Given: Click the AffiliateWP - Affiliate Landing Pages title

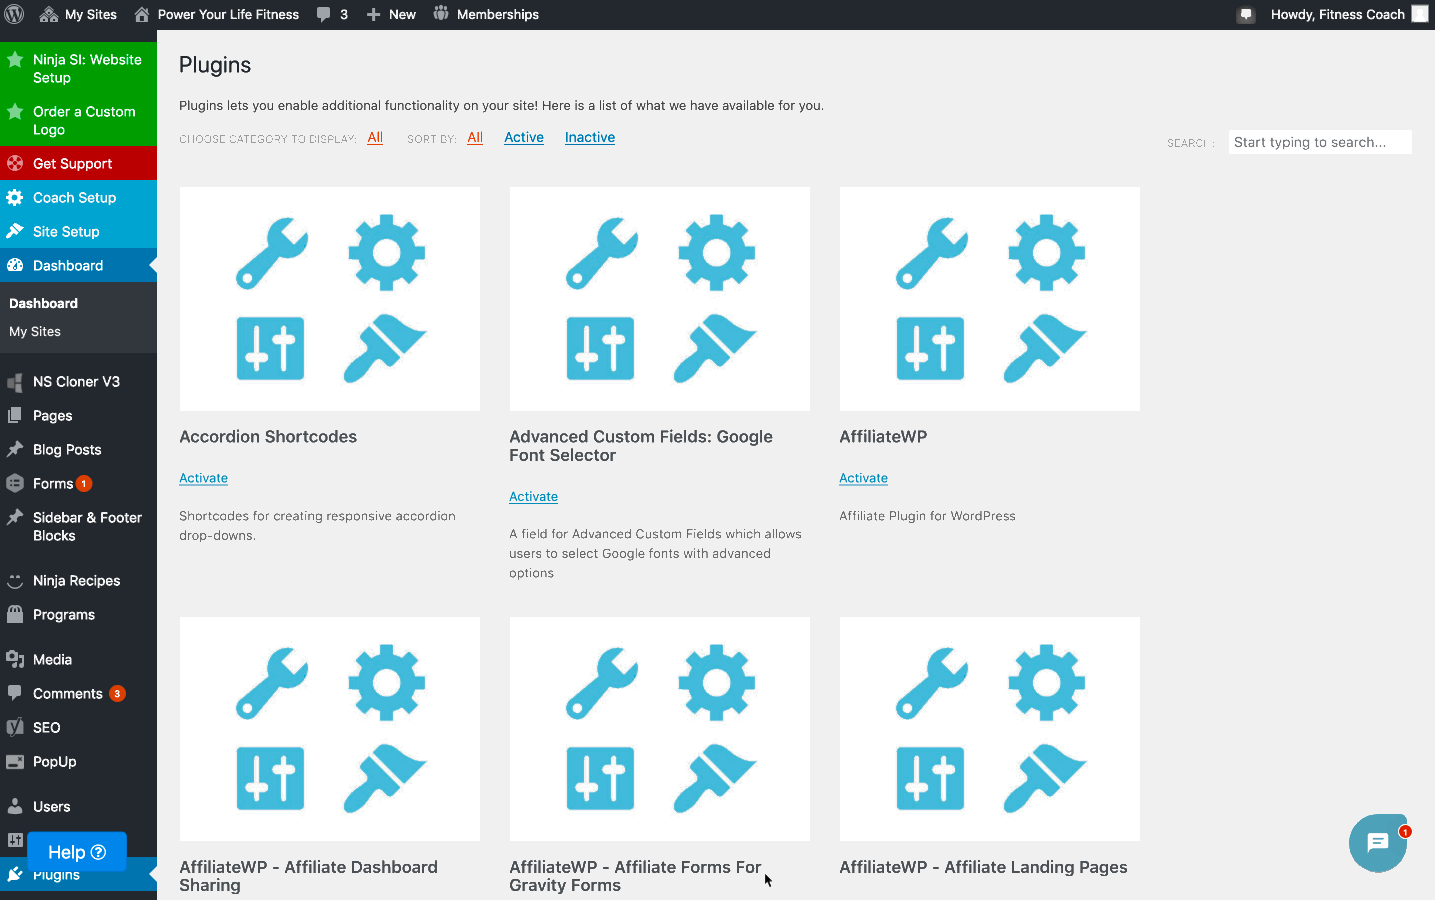Looking at the screenshot, I should coord(983,867).
